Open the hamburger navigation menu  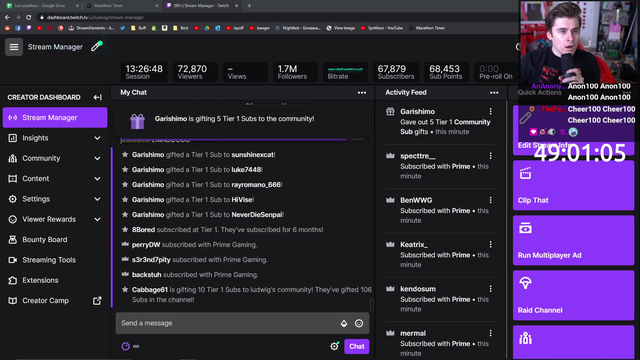(14, 47)
